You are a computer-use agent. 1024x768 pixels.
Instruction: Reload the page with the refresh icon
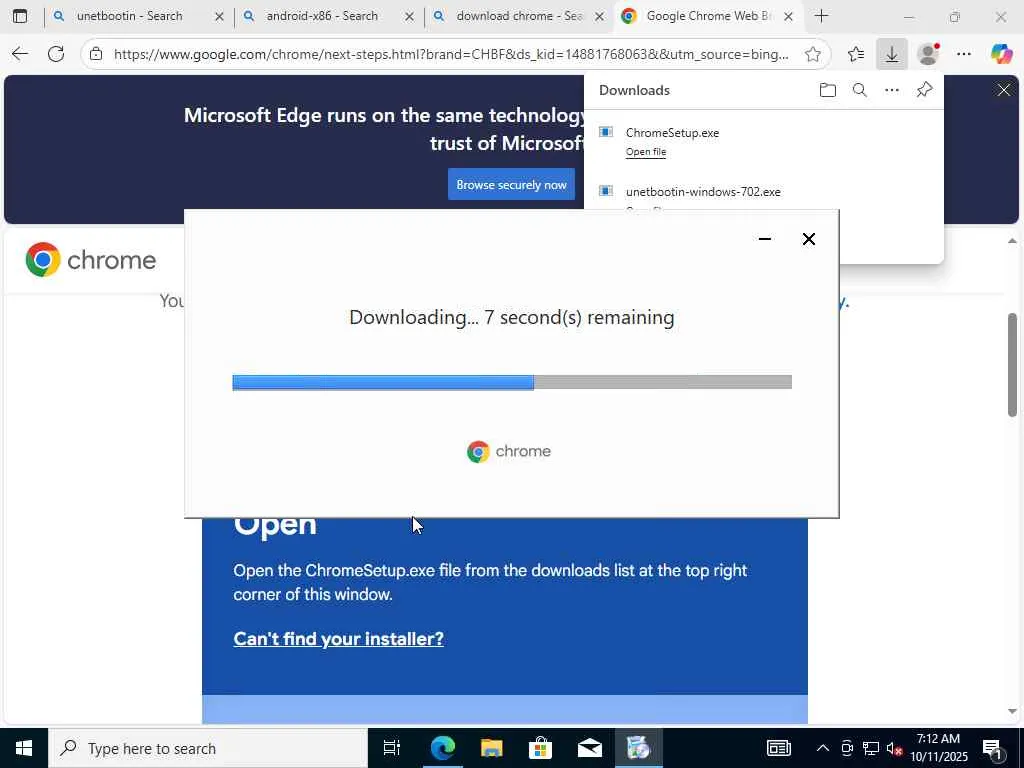[x=56, y=54]
